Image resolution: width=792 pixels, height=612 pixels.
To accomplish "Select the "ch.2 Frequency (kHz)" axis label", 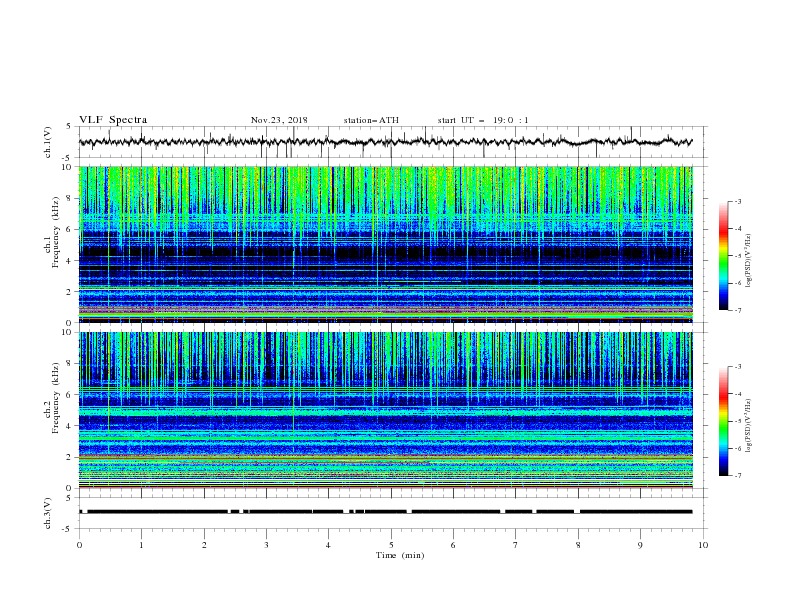I will pos(52,398).
